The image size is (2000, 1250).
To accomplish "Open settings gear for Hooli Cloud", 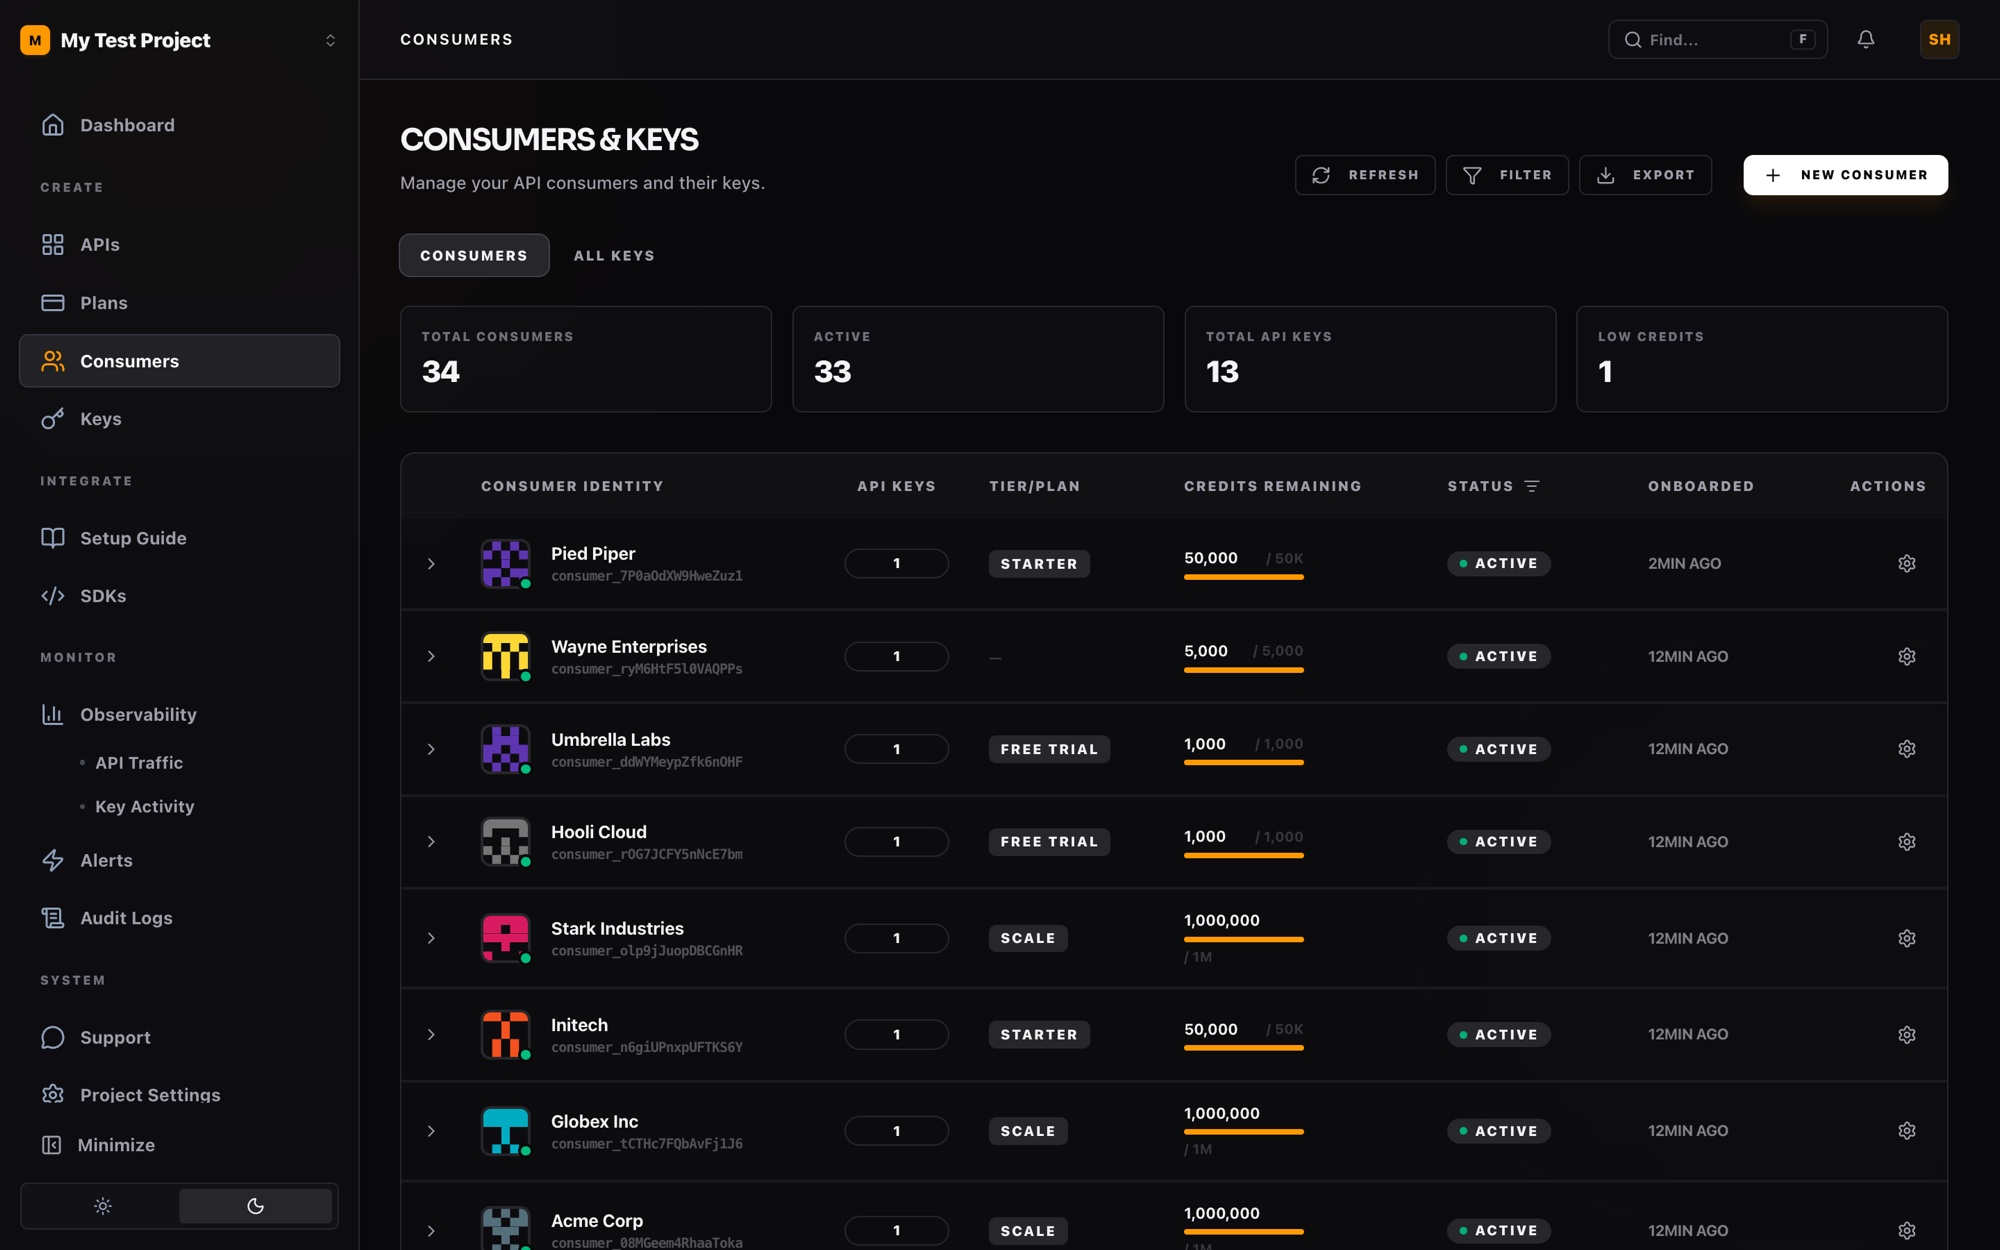I will click(1907, 842).
